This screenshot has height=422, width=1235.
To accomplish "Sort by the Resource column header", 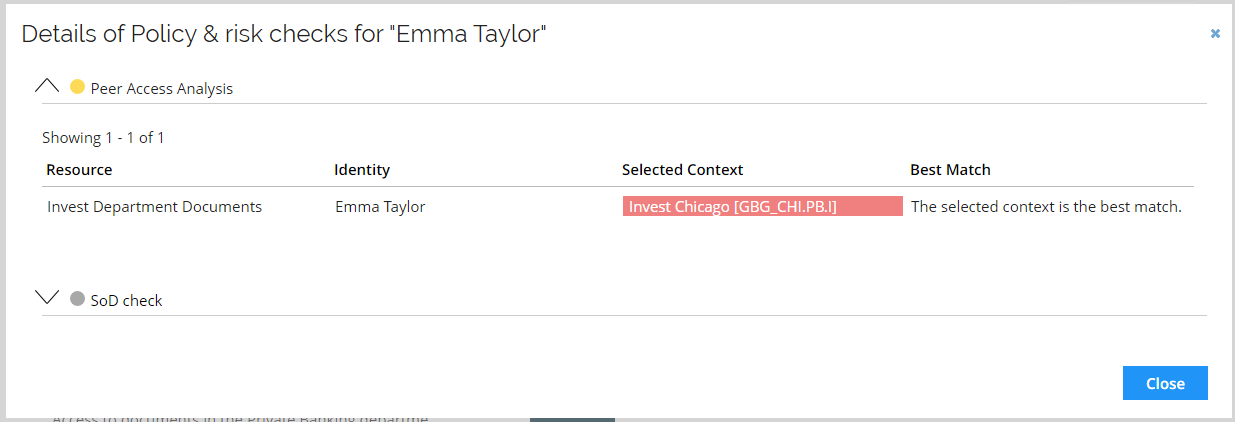I will [79, 169].
